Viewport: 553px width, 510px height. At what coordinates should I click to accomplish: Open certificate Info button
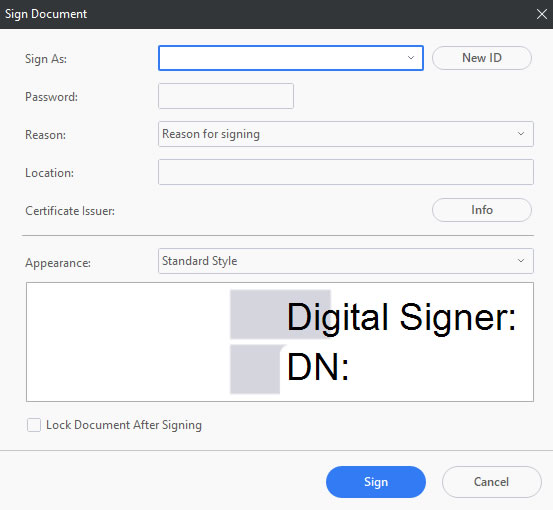[x=482, y=210]
